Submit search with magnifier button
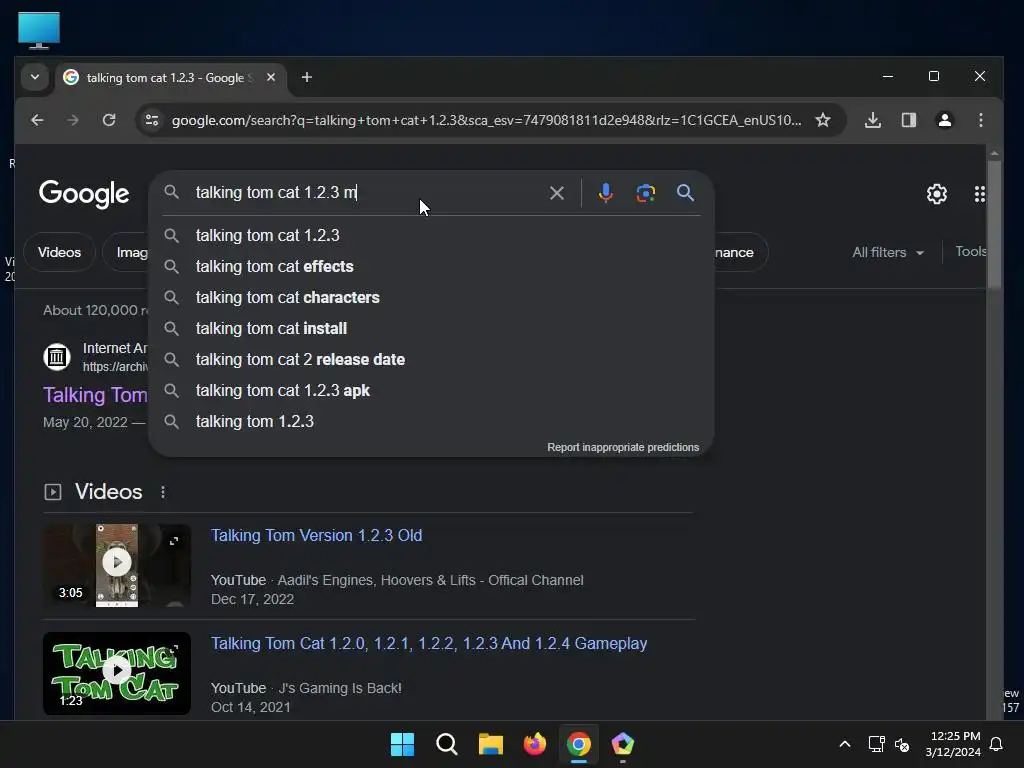Screen dimensions: 1024x768 tap(685, 193)
